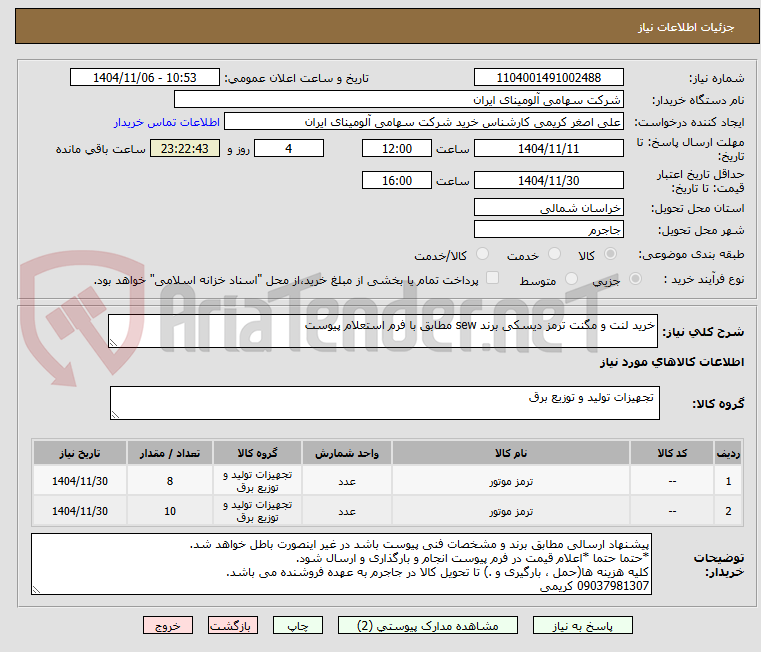This screenshot has height=652, width=761.
Task: Click the شماره نیاز field 1104001491002488
Action: 548,77
